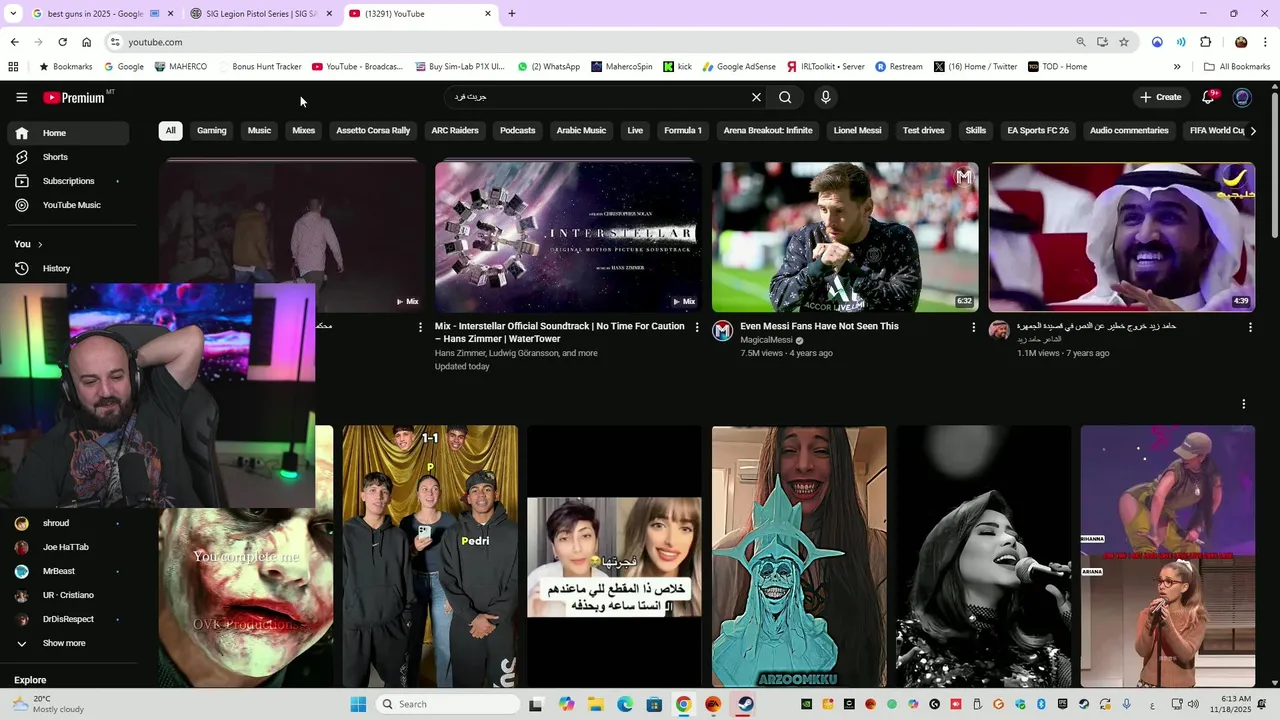Open the WhatsApp bookmark
The width and height of the screenshot is (1280, 720).
coord(549,67)
